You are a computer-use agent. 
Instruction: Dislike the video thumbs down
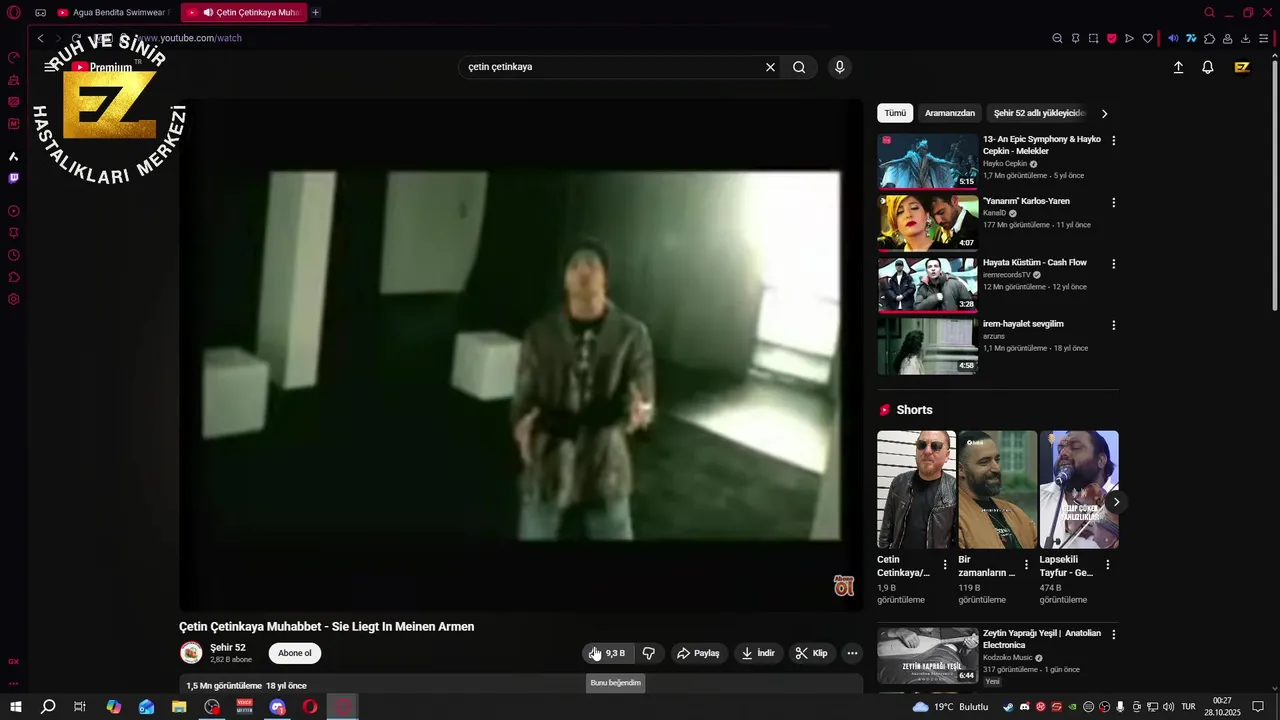click(x=649, y=653)
